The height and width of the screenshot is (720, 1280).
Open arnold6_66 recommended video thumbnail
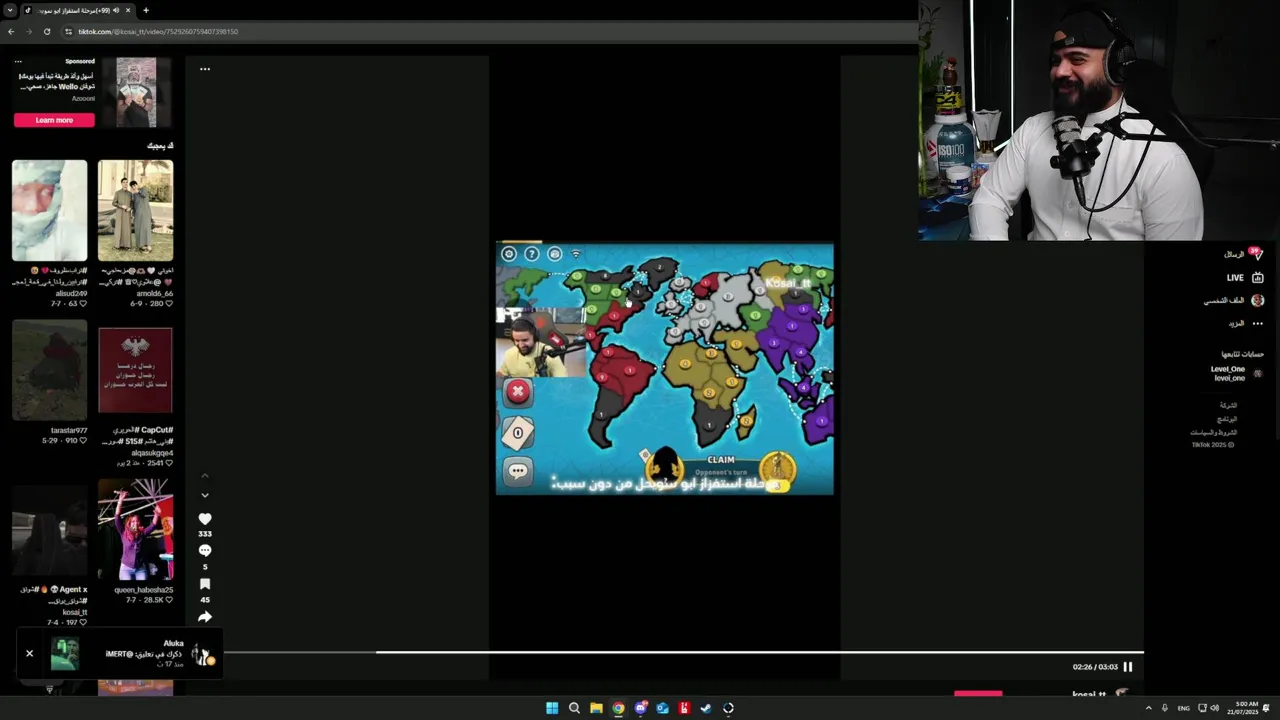[x=135, y=210]
